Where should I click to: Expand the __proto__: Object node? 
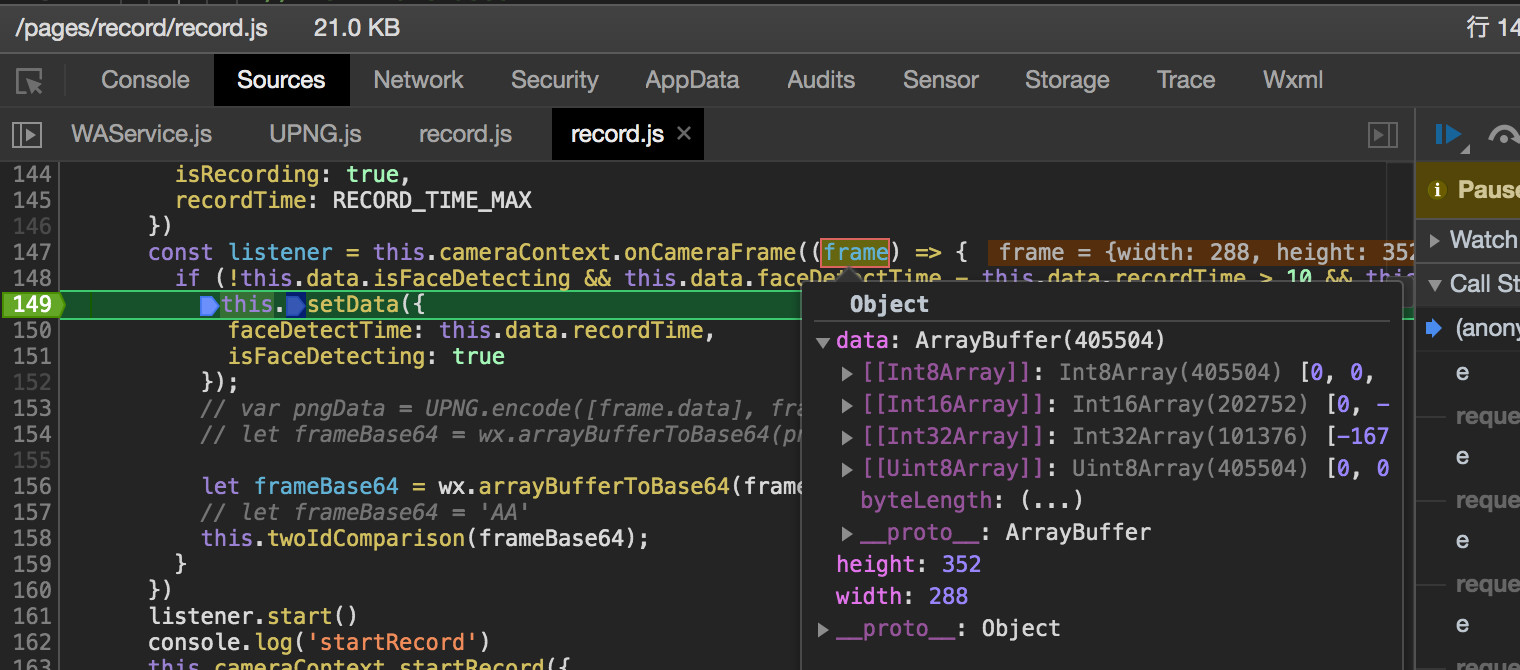(823, 629)
